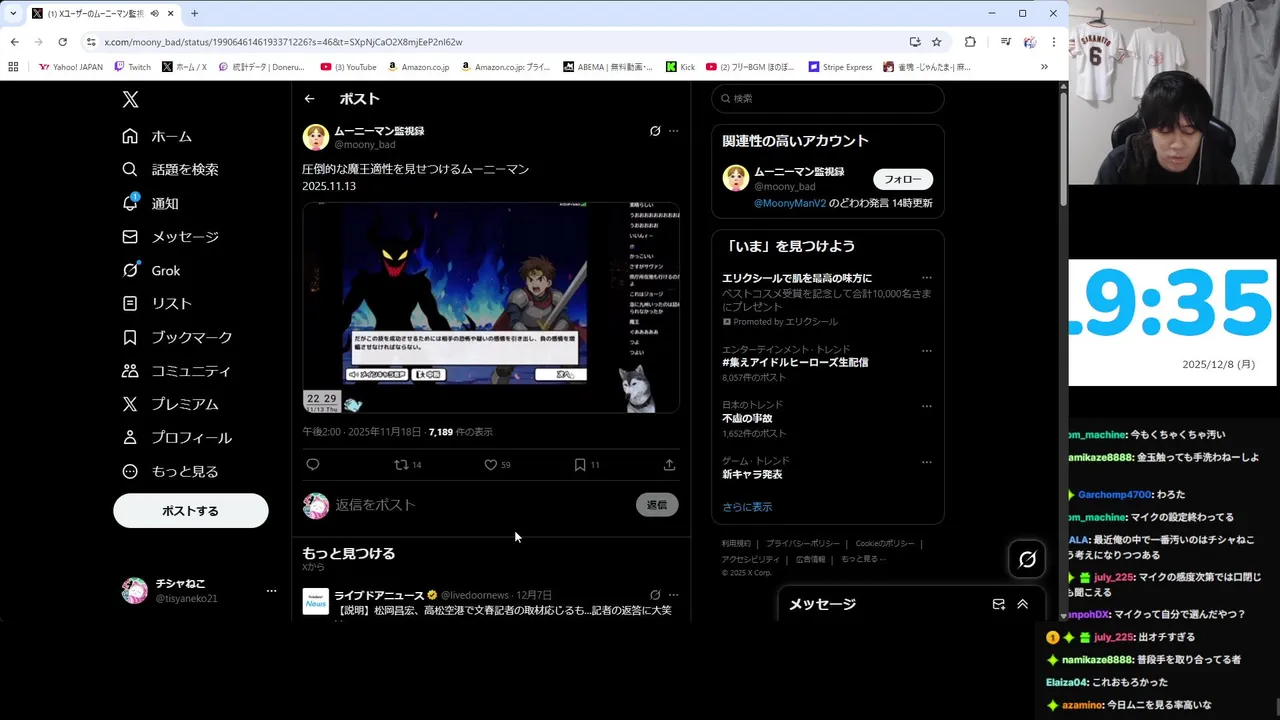Open Amazon.co.jp bookmark
This screenshot has width=1280, height=720.
[x=417, y=67]
